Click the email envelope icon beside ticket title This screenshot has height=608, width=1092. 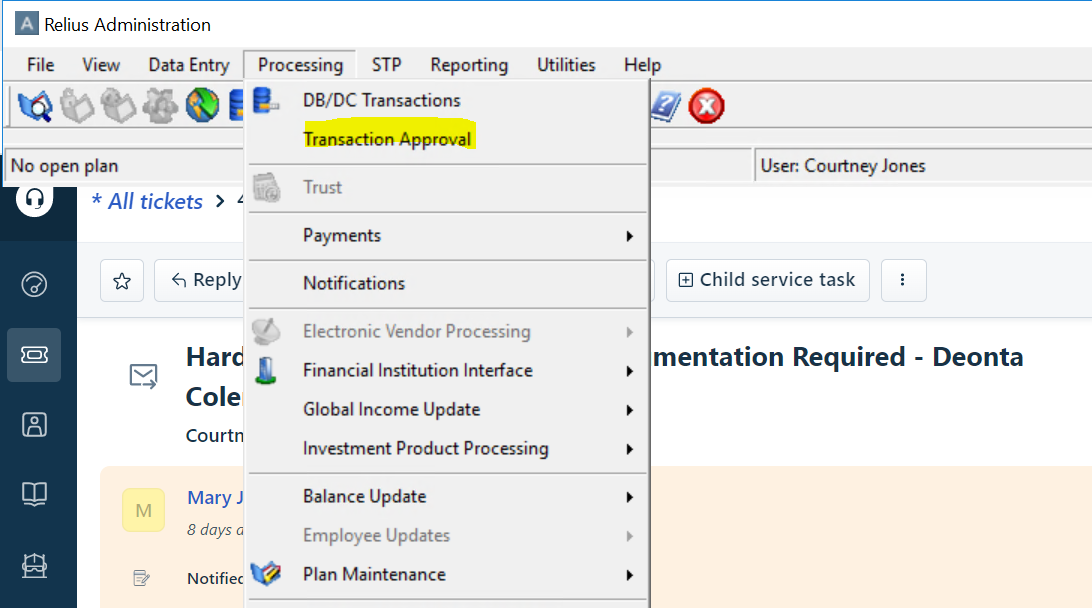click(143, 376)
